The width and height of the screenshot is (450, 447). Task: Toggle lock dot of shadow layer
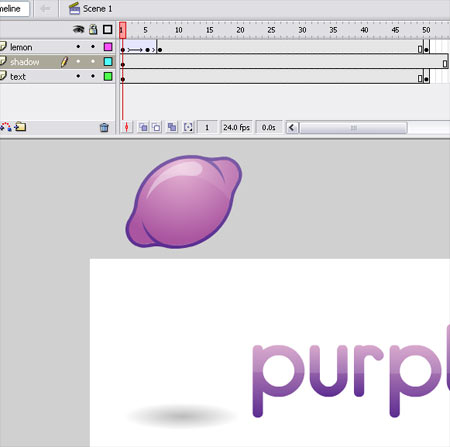[x=93, y=61]
